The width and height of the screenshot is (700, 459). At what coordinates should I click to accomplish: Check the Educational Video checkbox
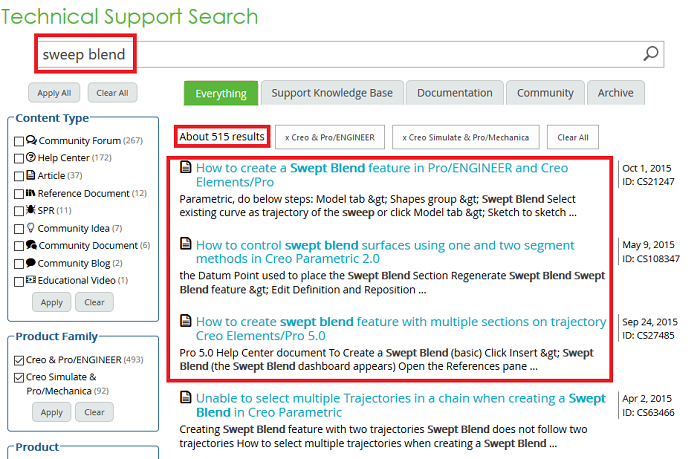click(x=19, y=282)
